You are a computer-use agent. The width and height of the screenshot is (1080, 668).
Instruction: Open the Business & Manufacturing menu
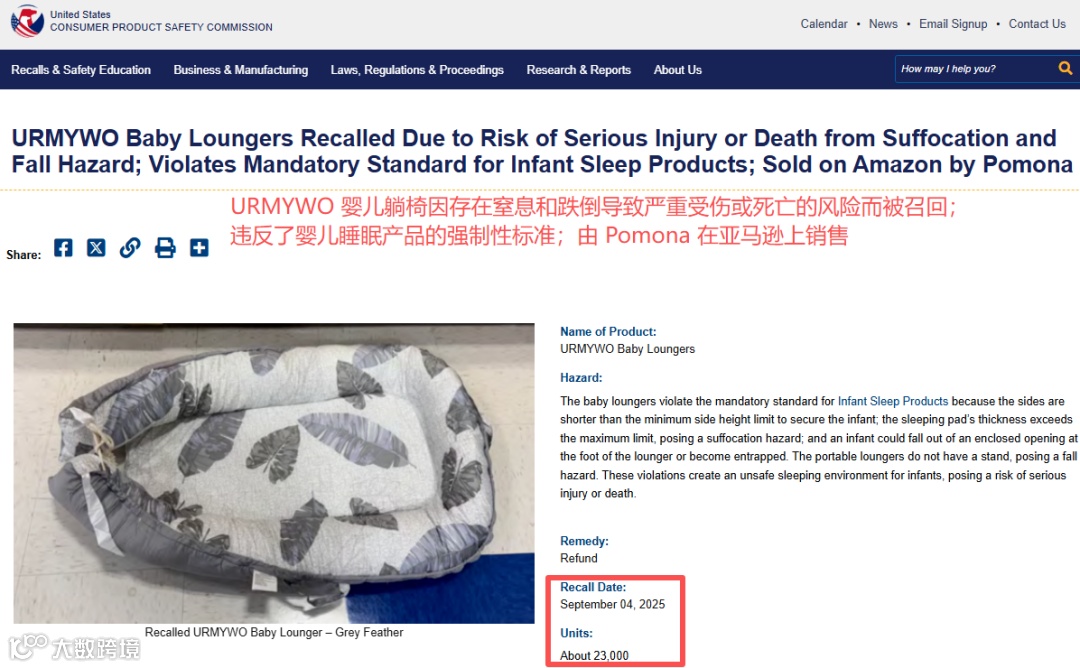pyautogui.click(x=240, y=70)
